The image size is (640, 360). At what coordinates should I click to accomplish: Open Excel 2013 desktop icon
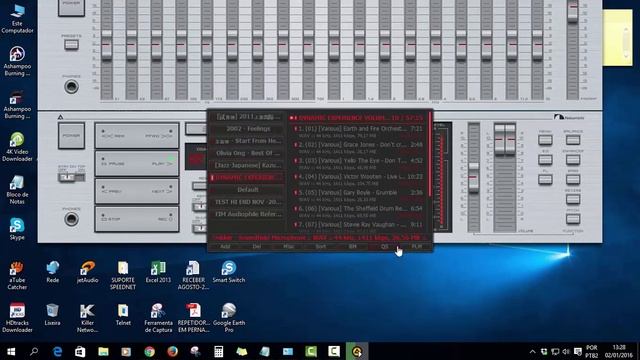(158, 272)
